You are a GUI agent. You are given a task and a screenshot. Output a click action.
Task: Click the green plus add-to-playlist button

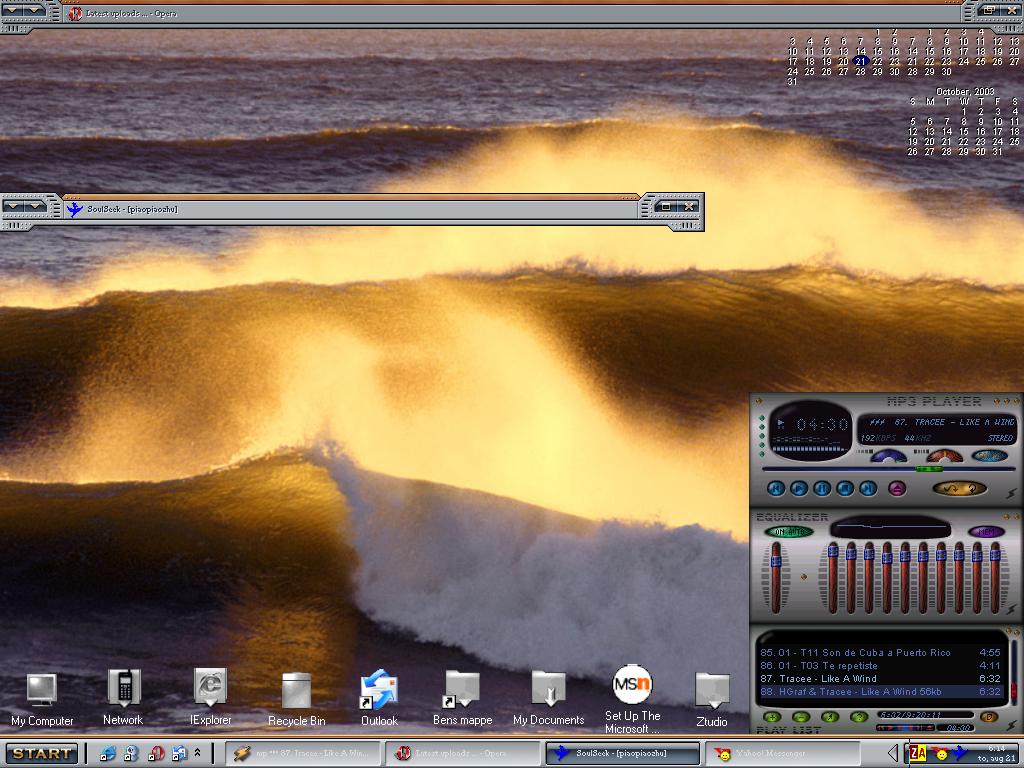[x=772, y=716]
